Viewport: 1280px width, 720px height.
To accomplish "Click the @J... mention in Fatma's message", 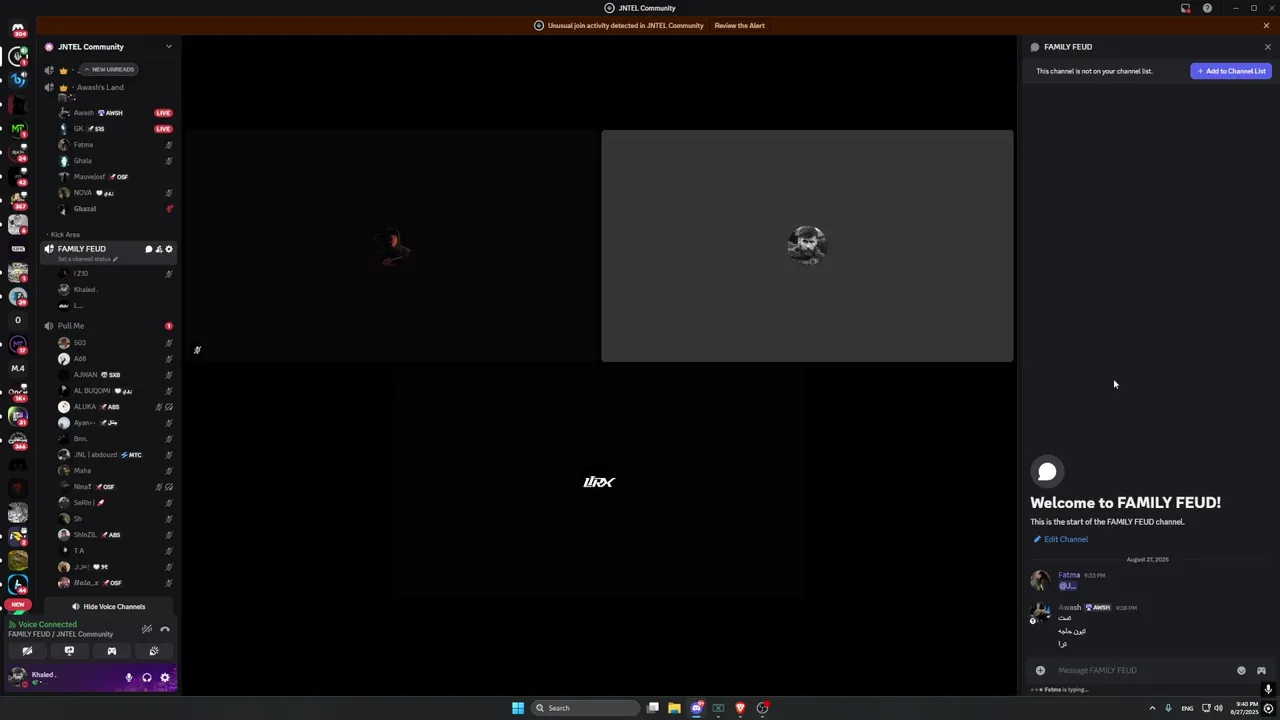I will pyautogui.click(x=1067, y=586).
